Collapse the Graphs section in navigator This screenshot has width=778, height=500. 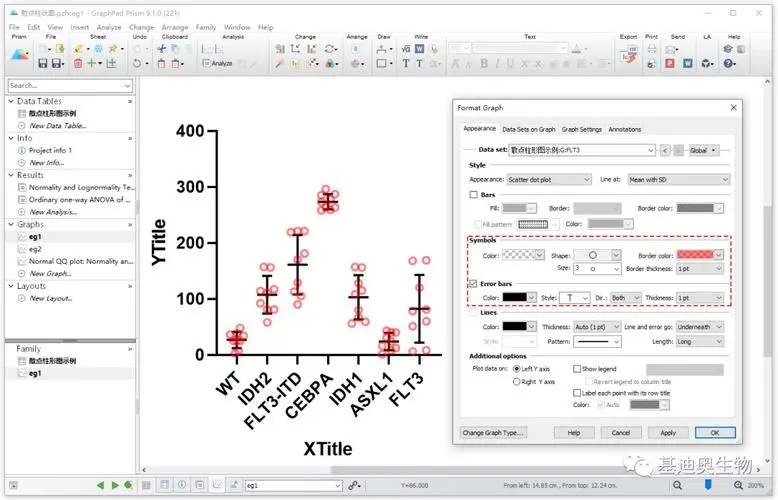coord(11,224)
